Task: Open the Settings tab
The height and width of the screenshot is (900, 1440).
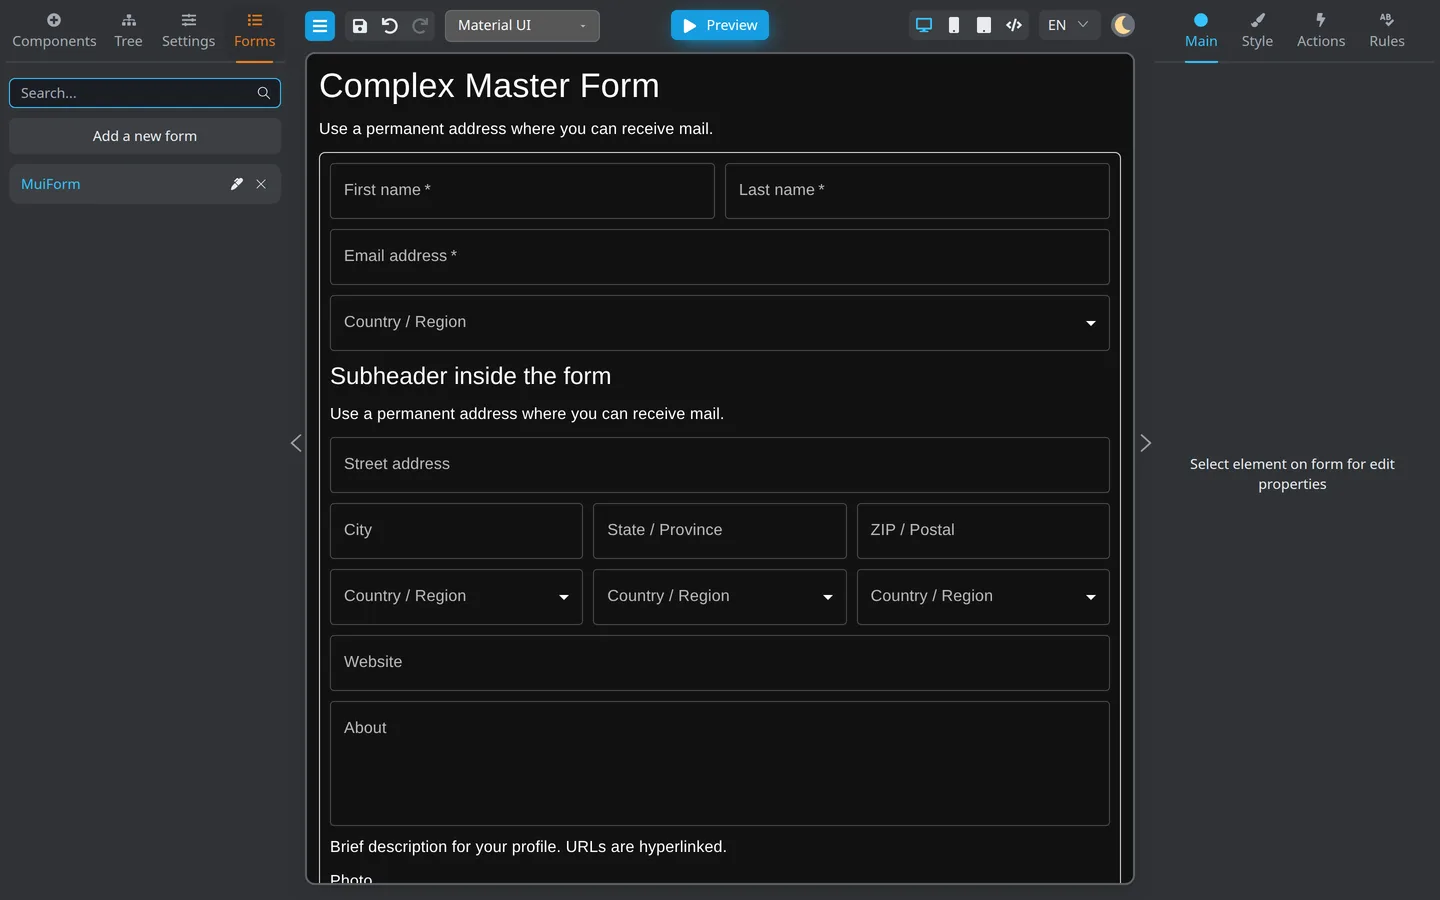Action: tap(188, 31)
